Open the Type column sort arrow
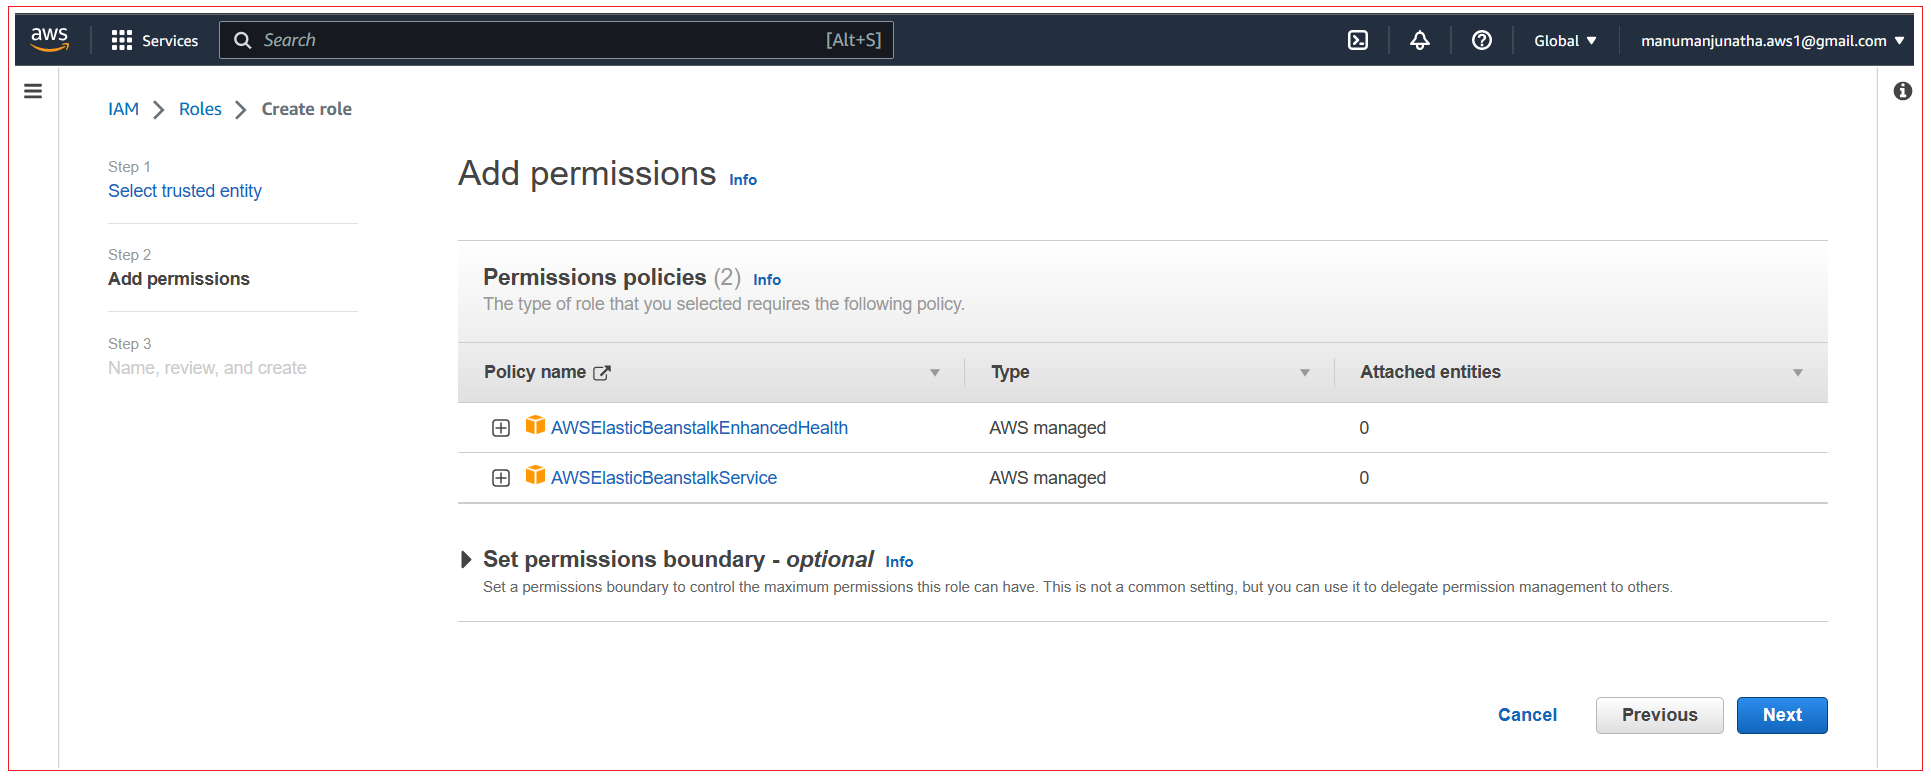Screen dimensions: 1931x781 [x=1305, y=373]
